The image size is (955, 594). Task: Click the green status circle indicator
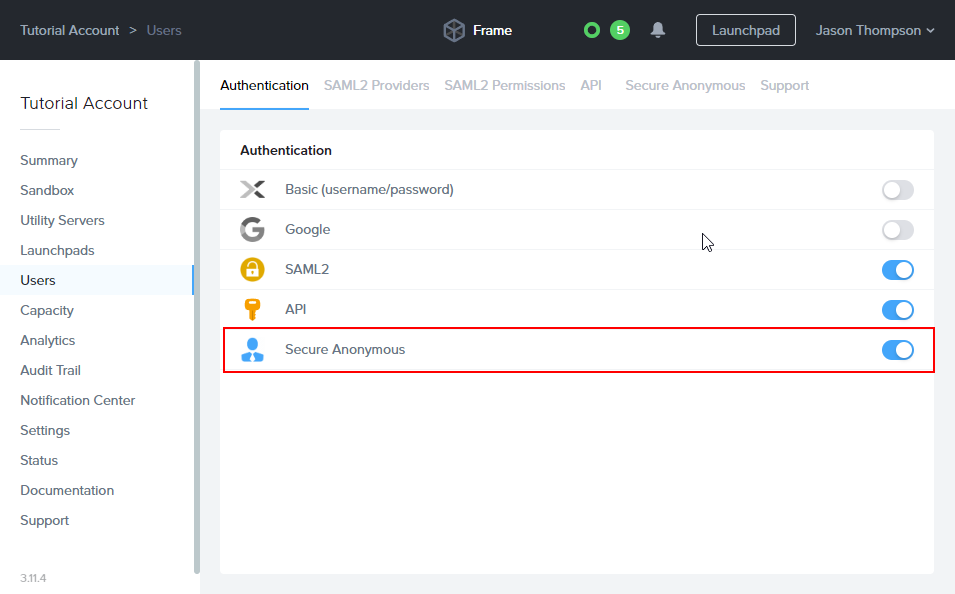pos(592,30)
